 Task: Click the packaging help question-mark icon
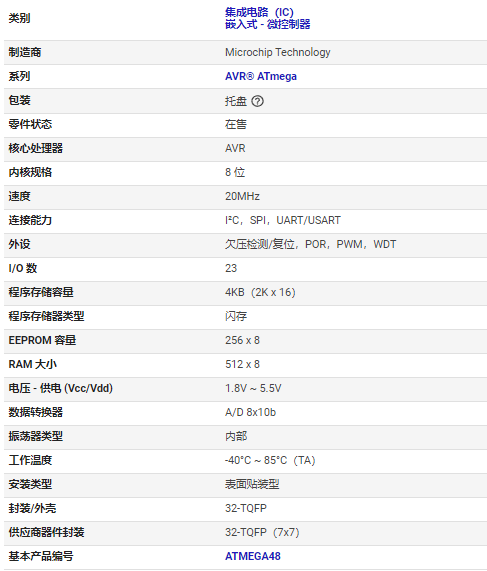[258, 101]
